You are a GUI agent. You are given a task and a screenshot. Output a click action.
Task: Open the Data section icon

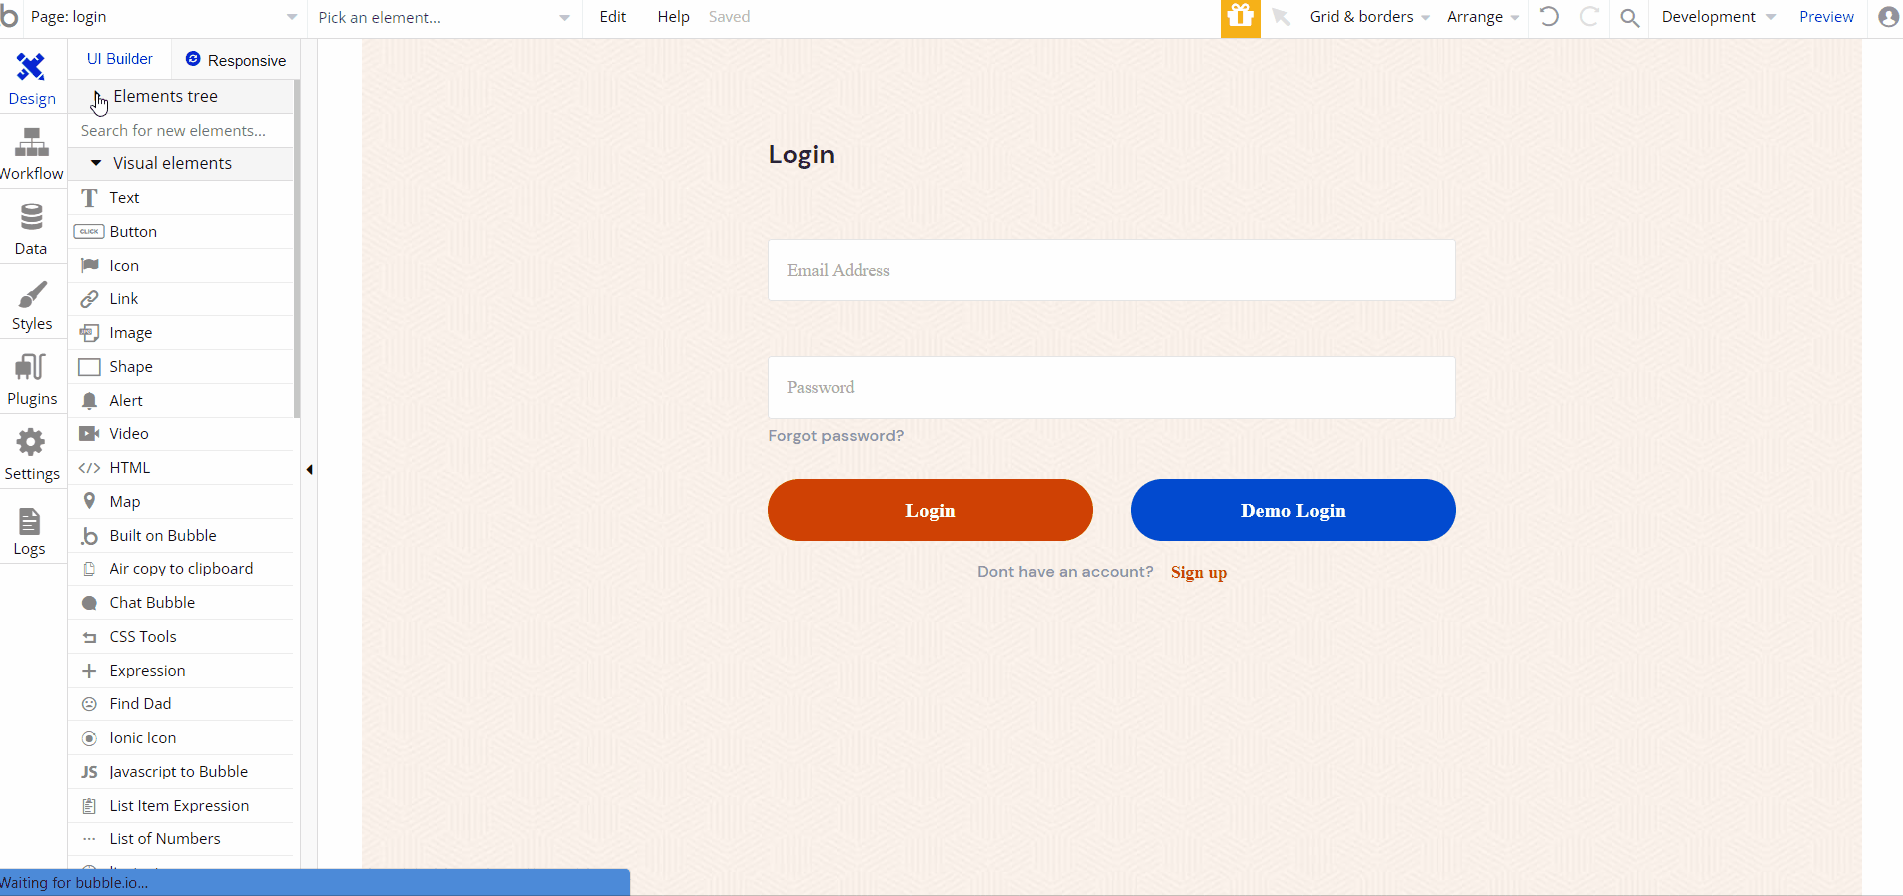[x=31, y=217]
